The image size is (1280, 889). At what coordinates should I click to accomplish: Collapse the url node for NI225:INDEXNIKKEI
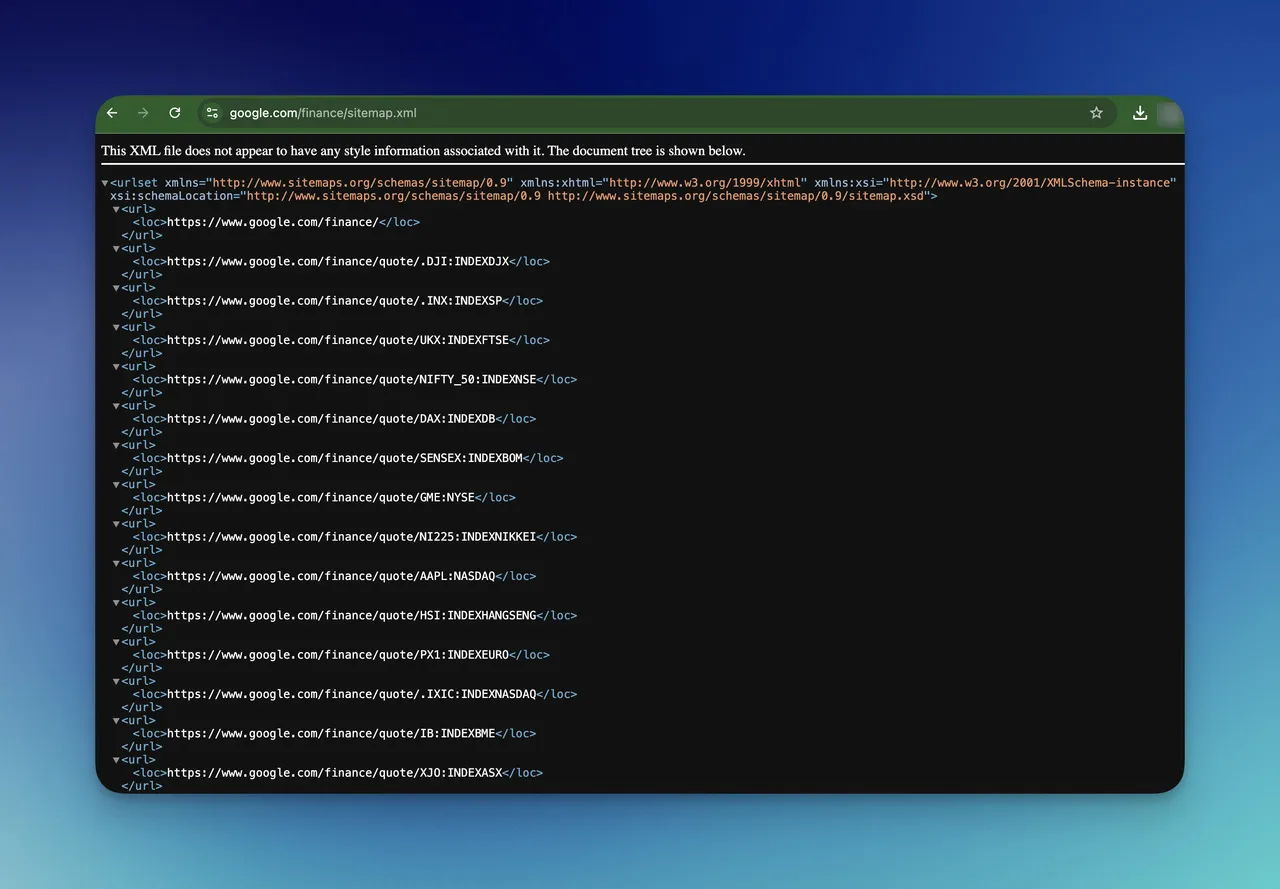[116, 524]
